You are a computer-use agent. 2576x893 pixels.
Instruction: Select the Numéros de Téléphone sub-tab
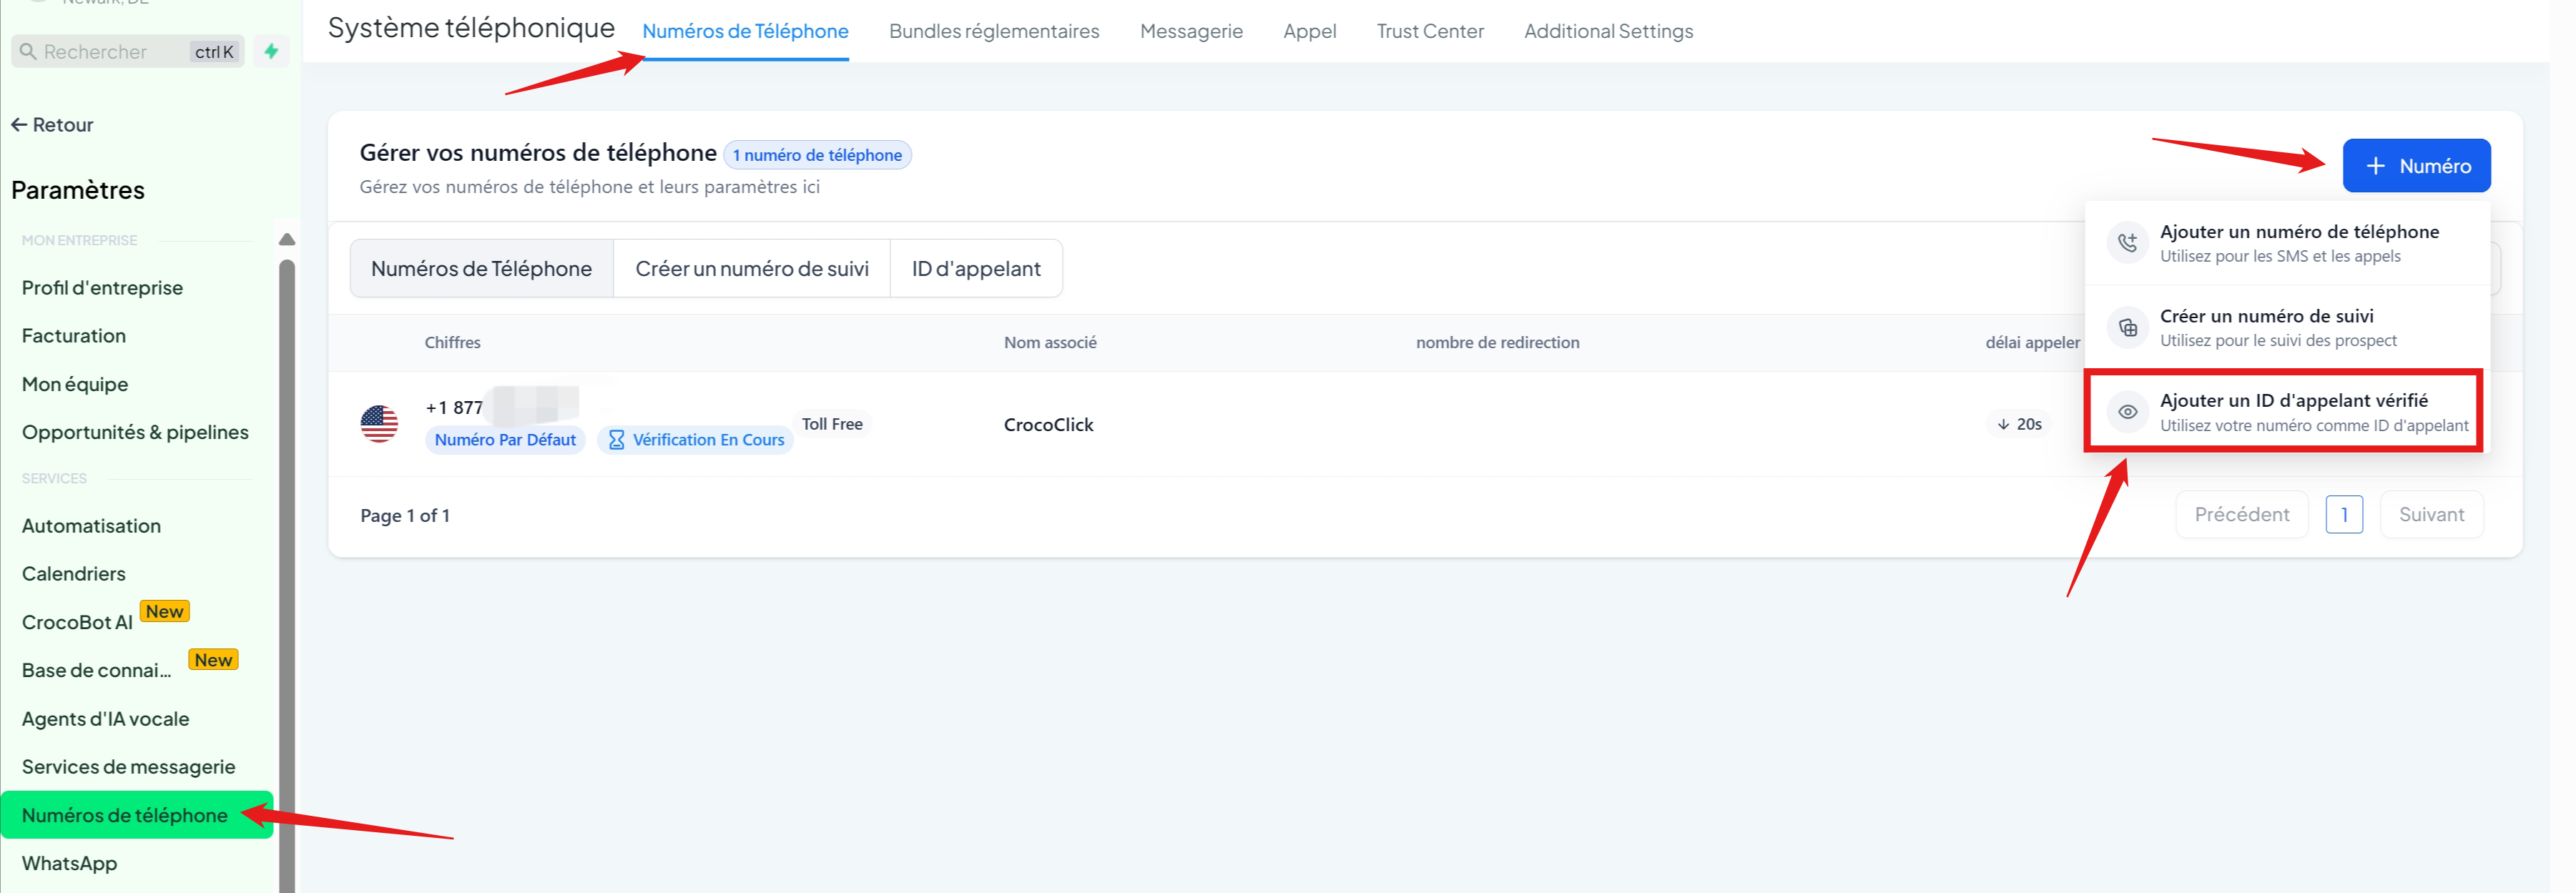pos(481,269)
